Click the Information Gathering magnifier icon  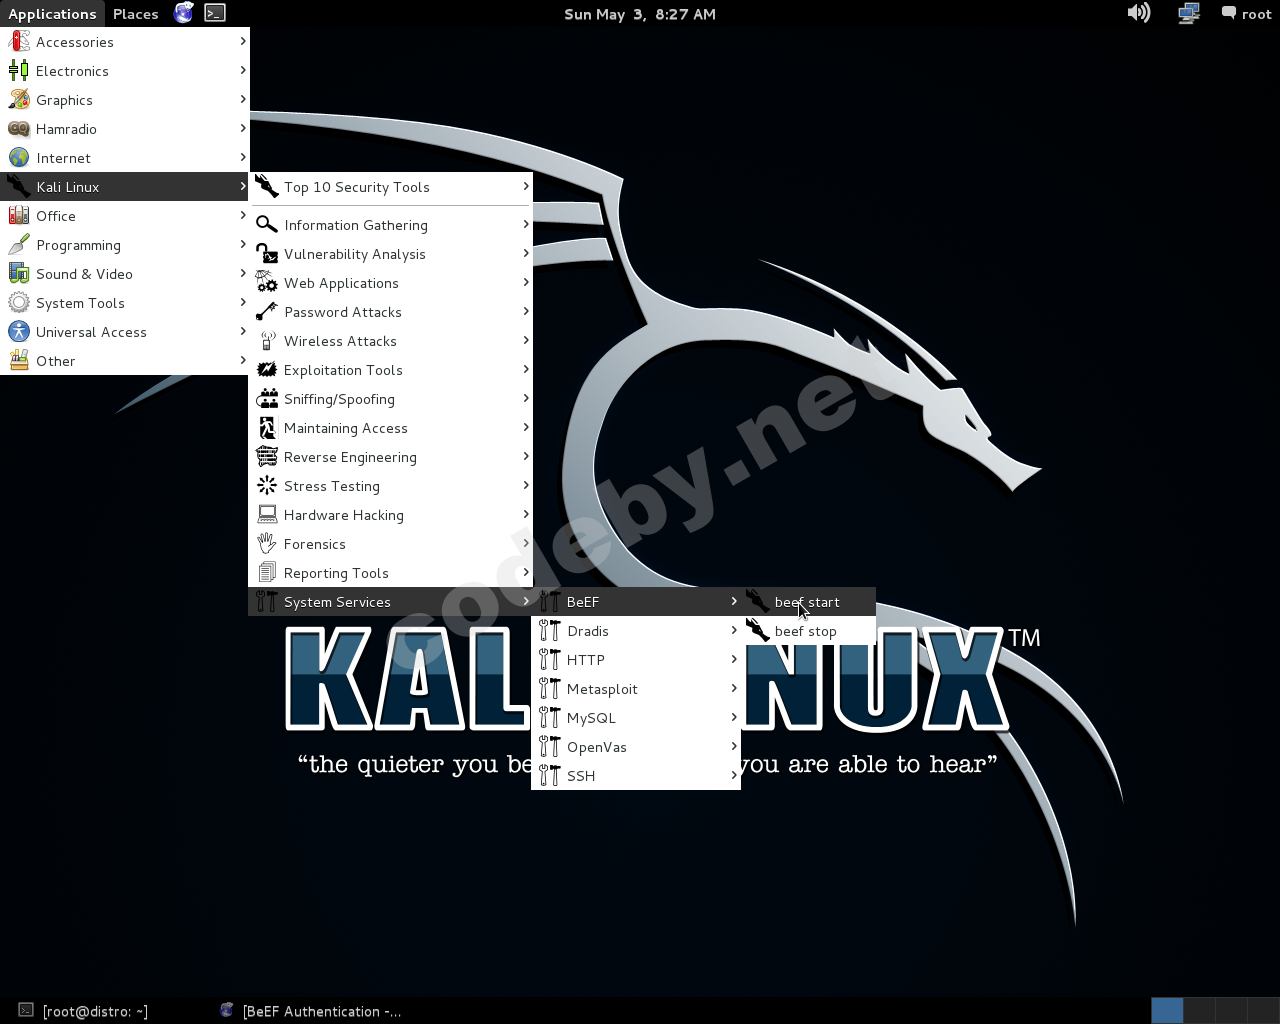click(x=267, y=224)
